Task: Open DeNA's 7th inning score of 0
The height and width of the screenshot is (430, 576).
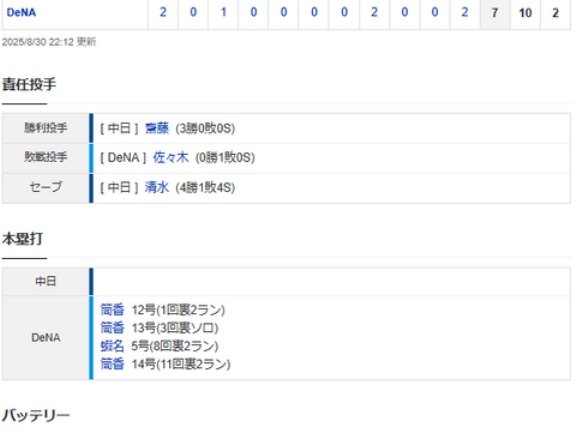Action: click(344, 12)
